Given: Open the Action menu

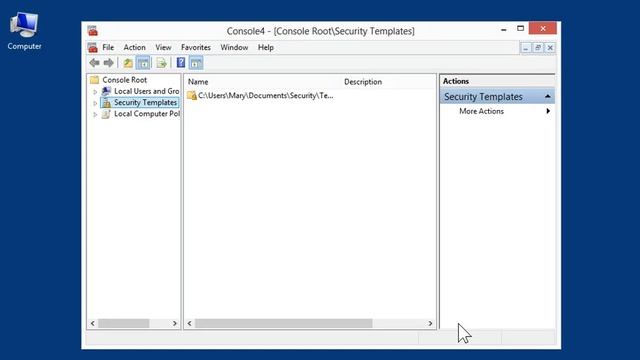Looking at the screenshot, I should click(134, 47).
